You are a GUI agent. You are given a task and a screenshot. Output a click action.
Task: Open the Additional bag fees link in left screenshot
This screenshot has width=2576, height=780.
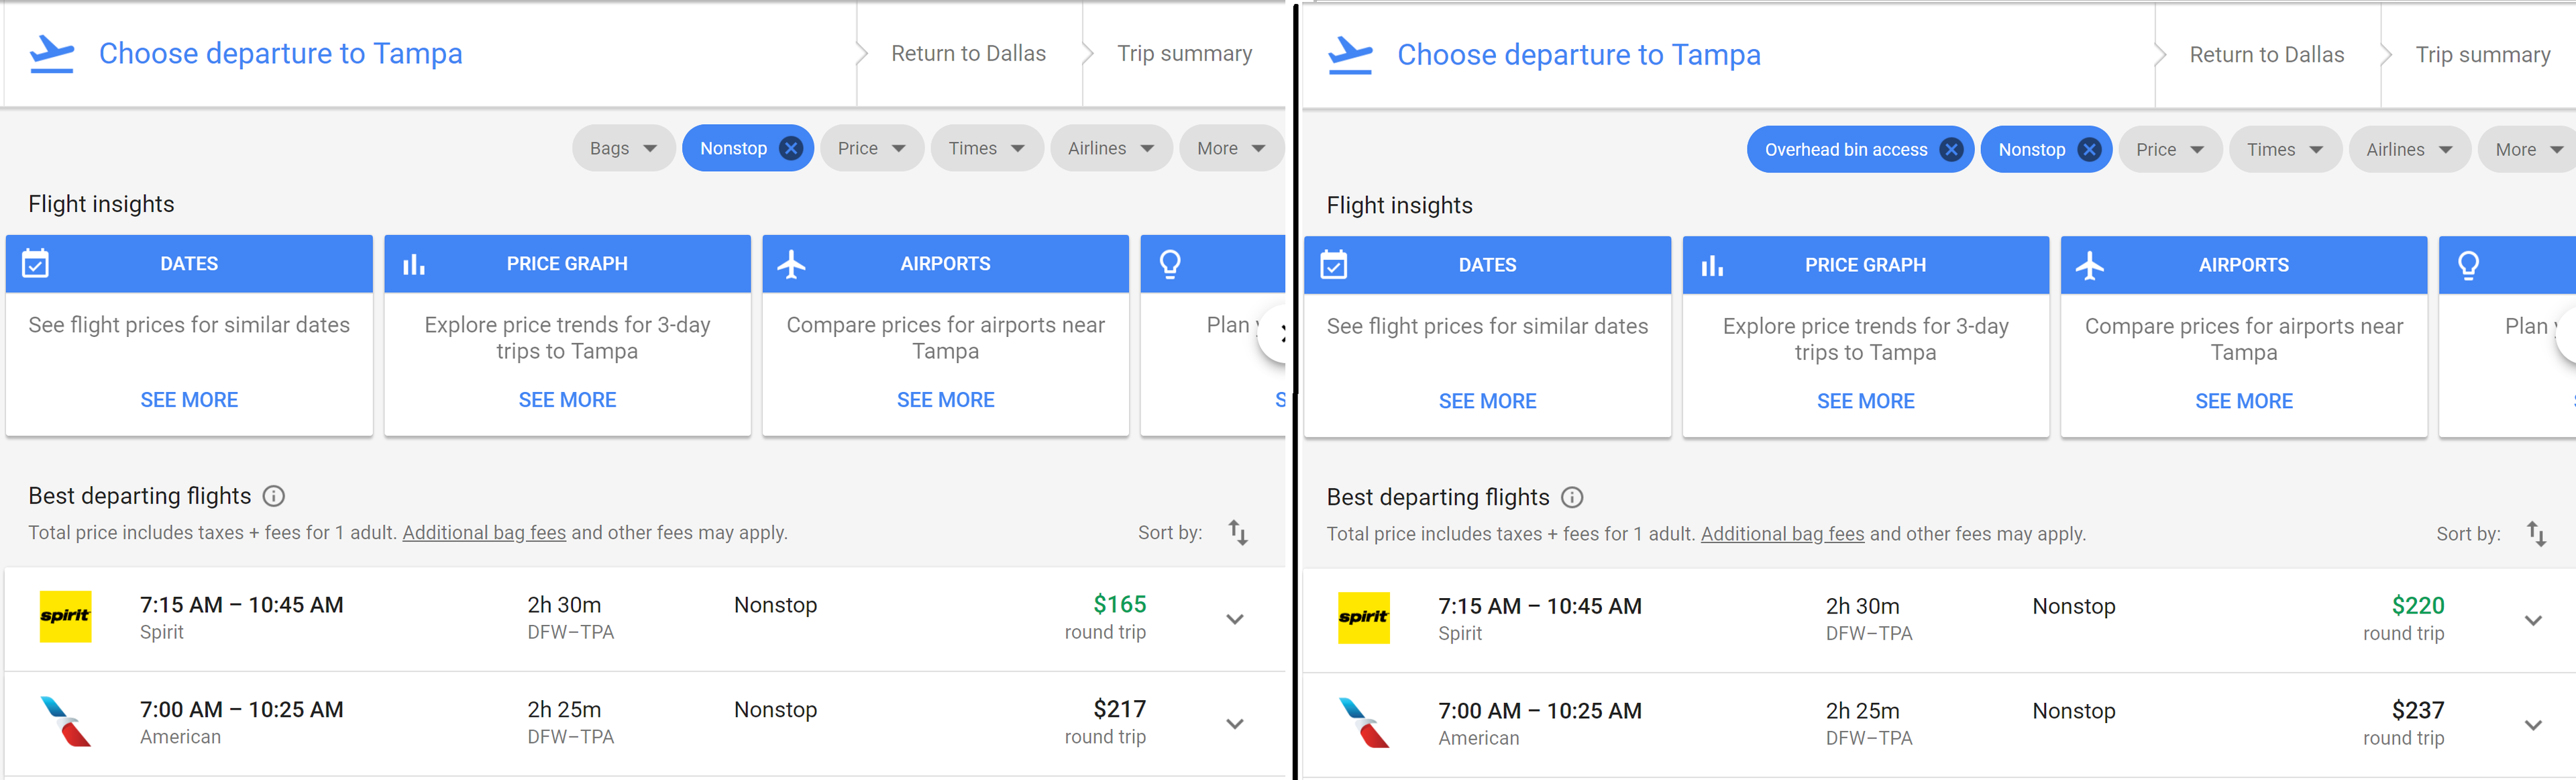point(484,533)
